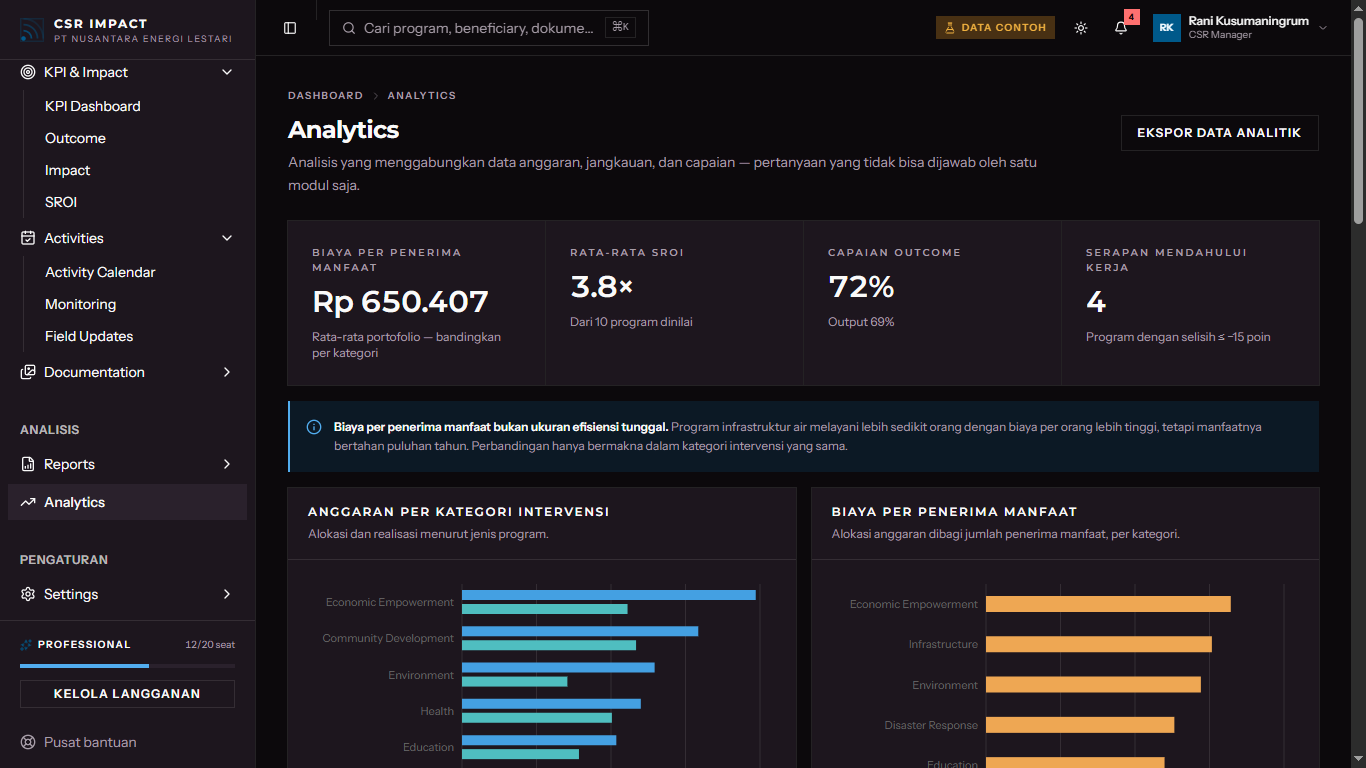Viewport: 1366px width, 768px height.
Task: Click the Activities calendar icon
Action: point(28,238)
